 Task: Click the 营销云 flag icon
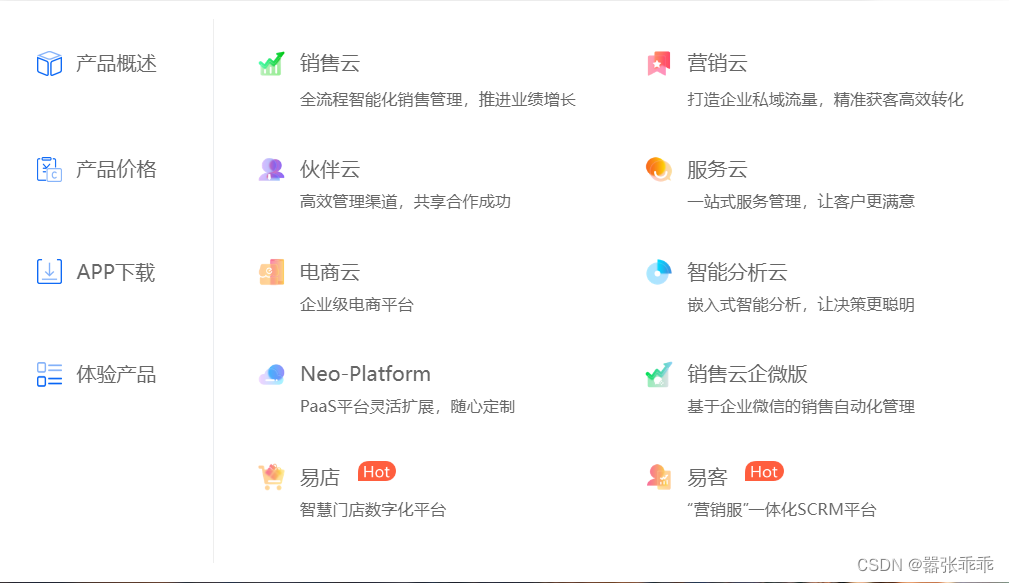(659, 62)
